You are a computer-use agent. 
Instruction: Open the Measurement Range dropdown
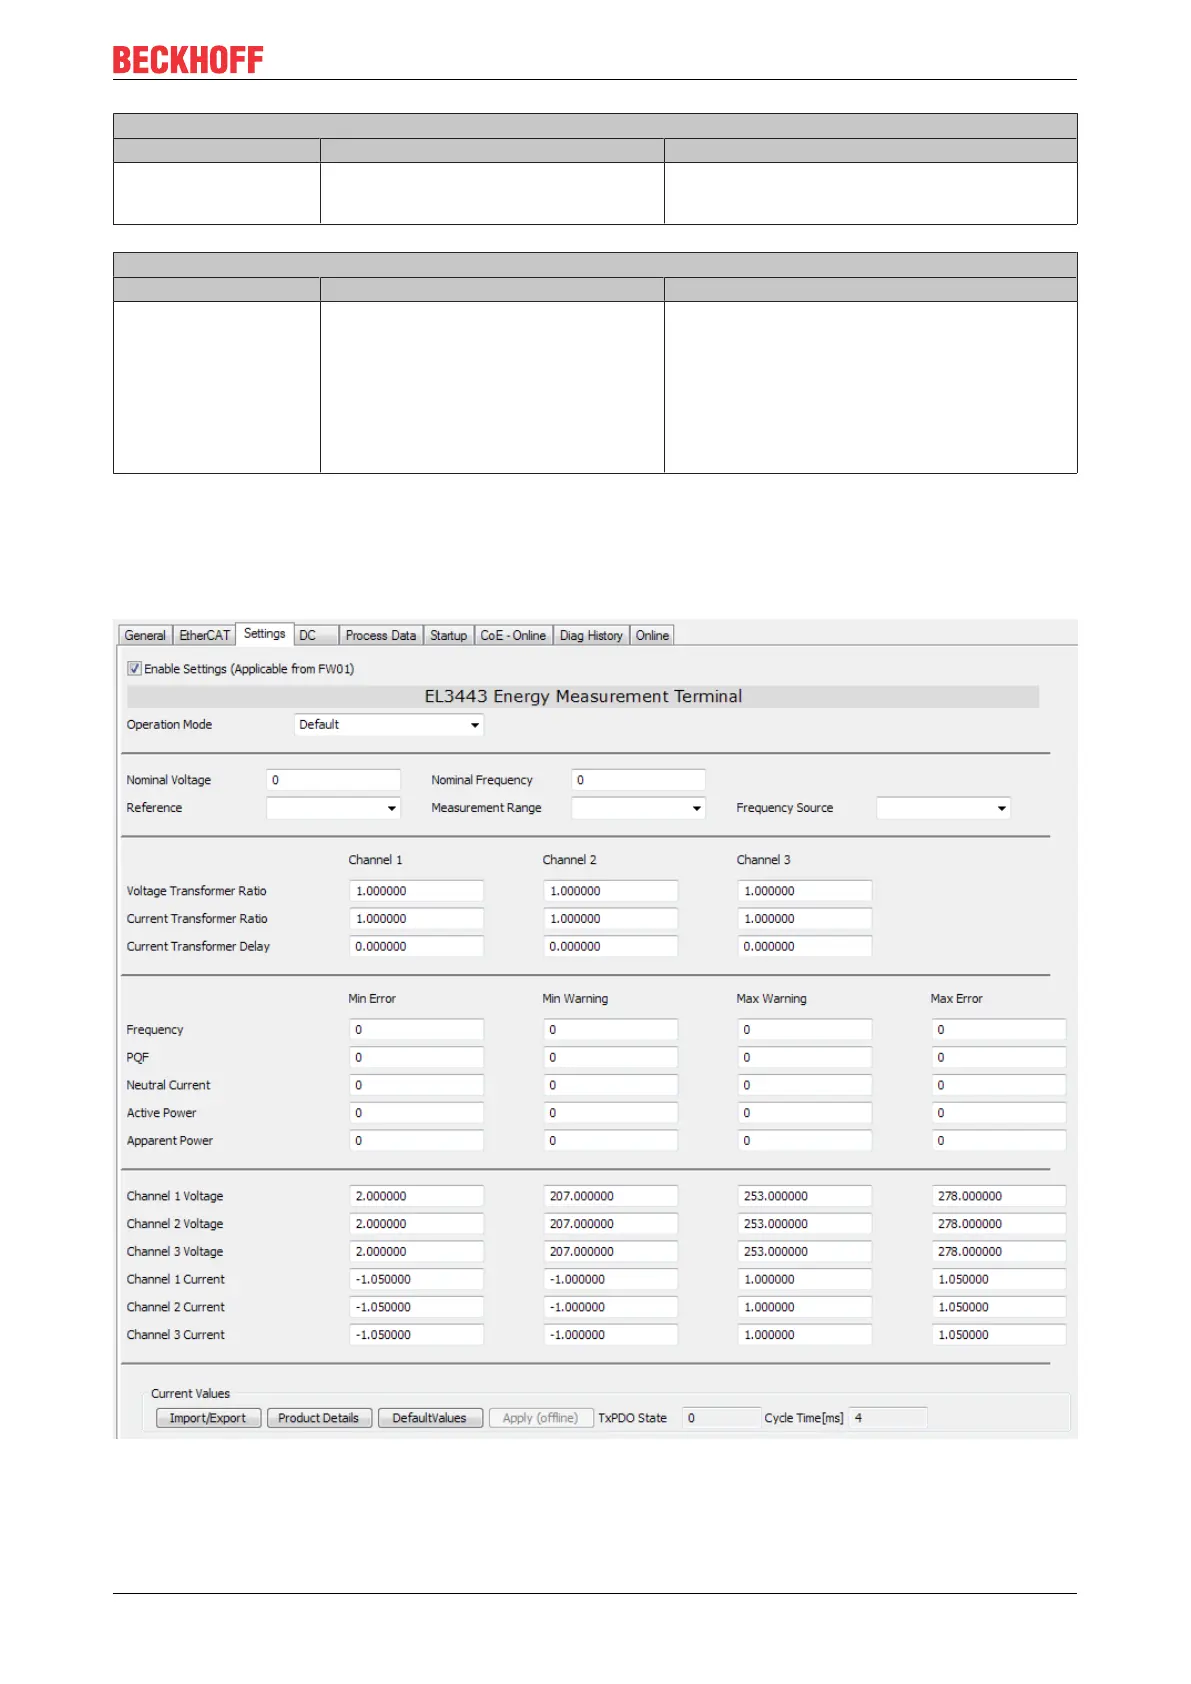[x=639, y=807]
